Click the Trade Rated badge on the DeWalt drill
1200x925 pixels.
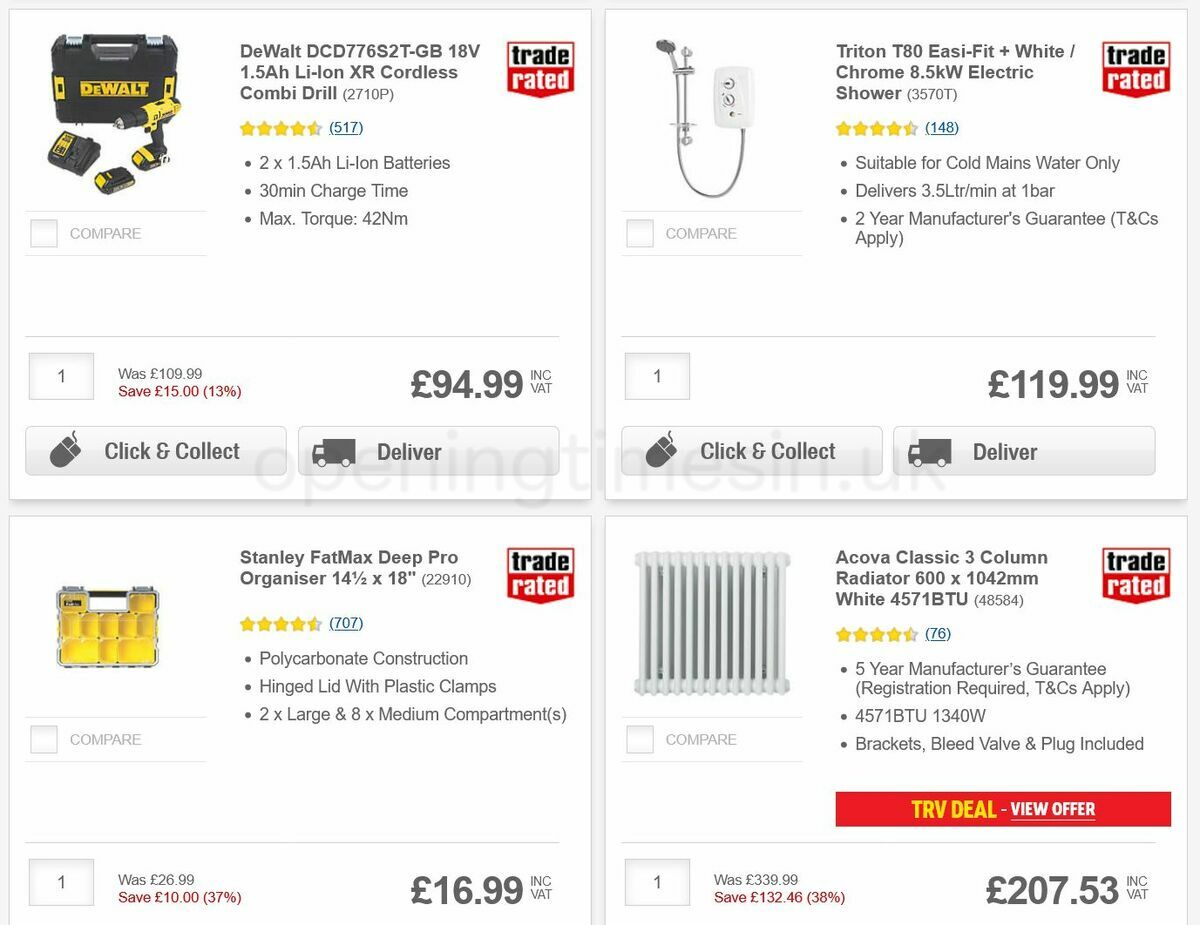pyautogui.click(x=539, y=66)
